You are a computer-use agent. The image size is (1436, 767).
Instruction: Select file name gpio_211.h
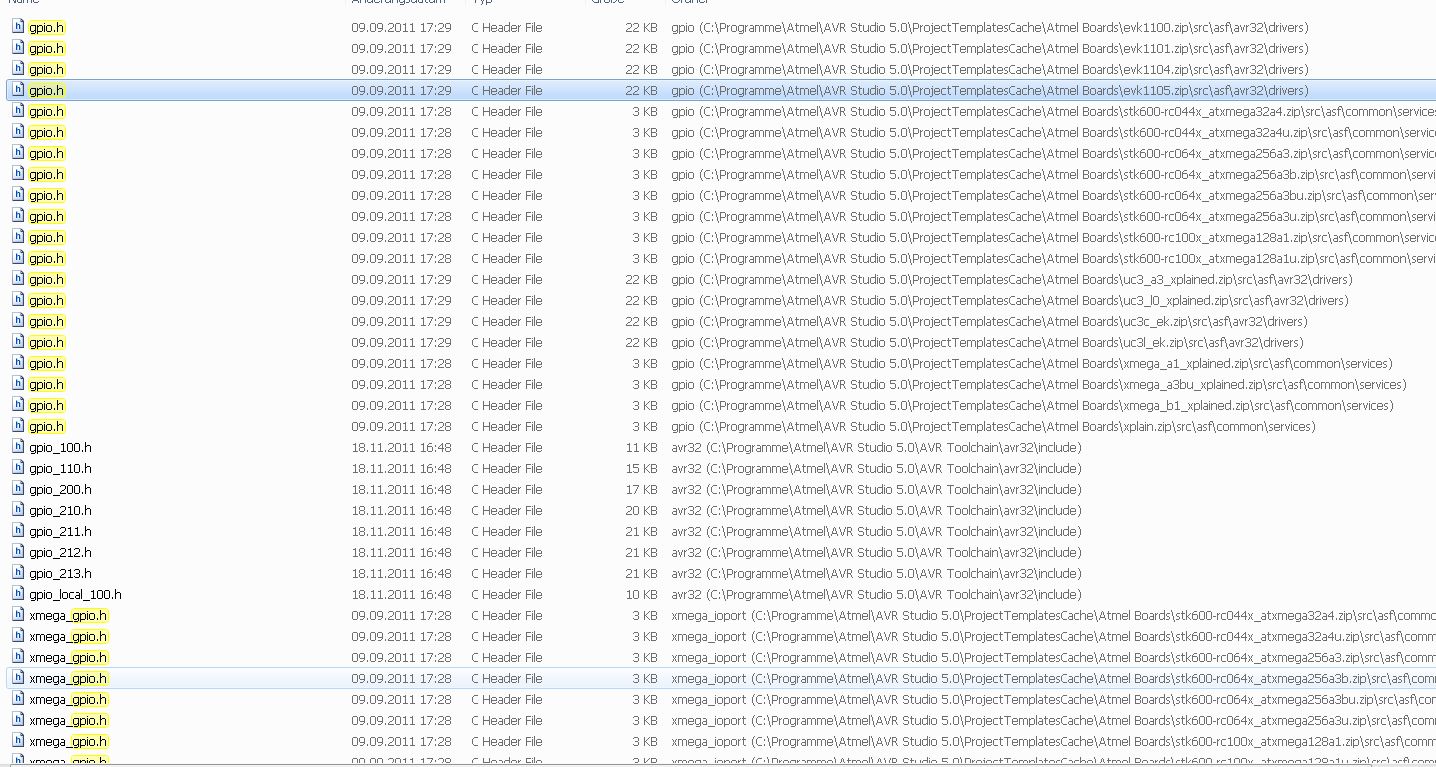(60, 531)
